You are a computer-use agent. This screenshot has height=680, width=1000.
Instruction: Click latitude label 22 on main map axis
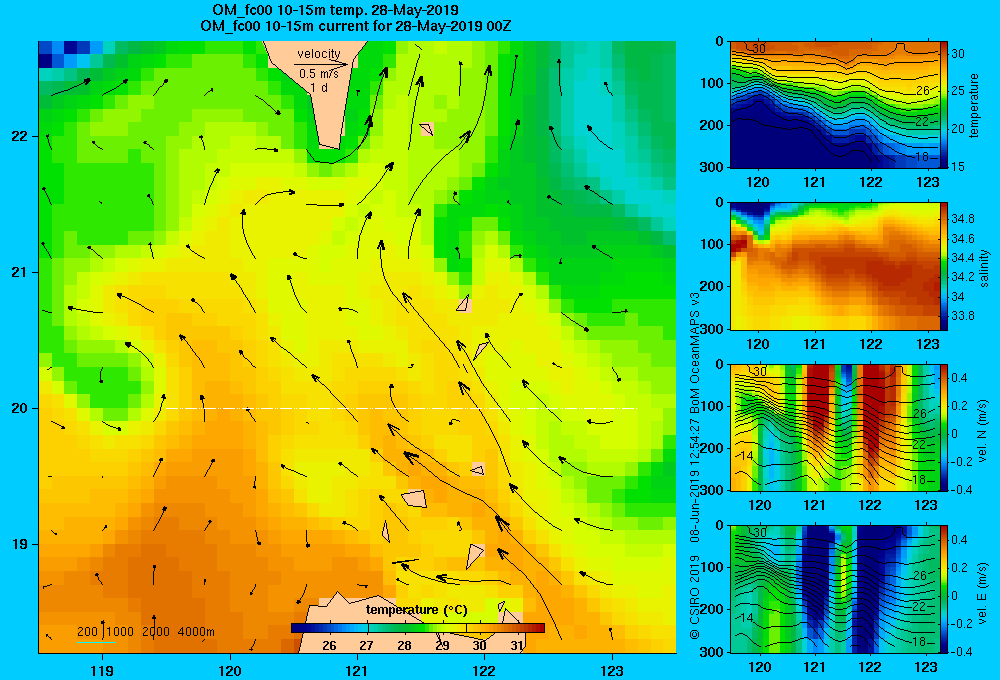coord(19,136)
